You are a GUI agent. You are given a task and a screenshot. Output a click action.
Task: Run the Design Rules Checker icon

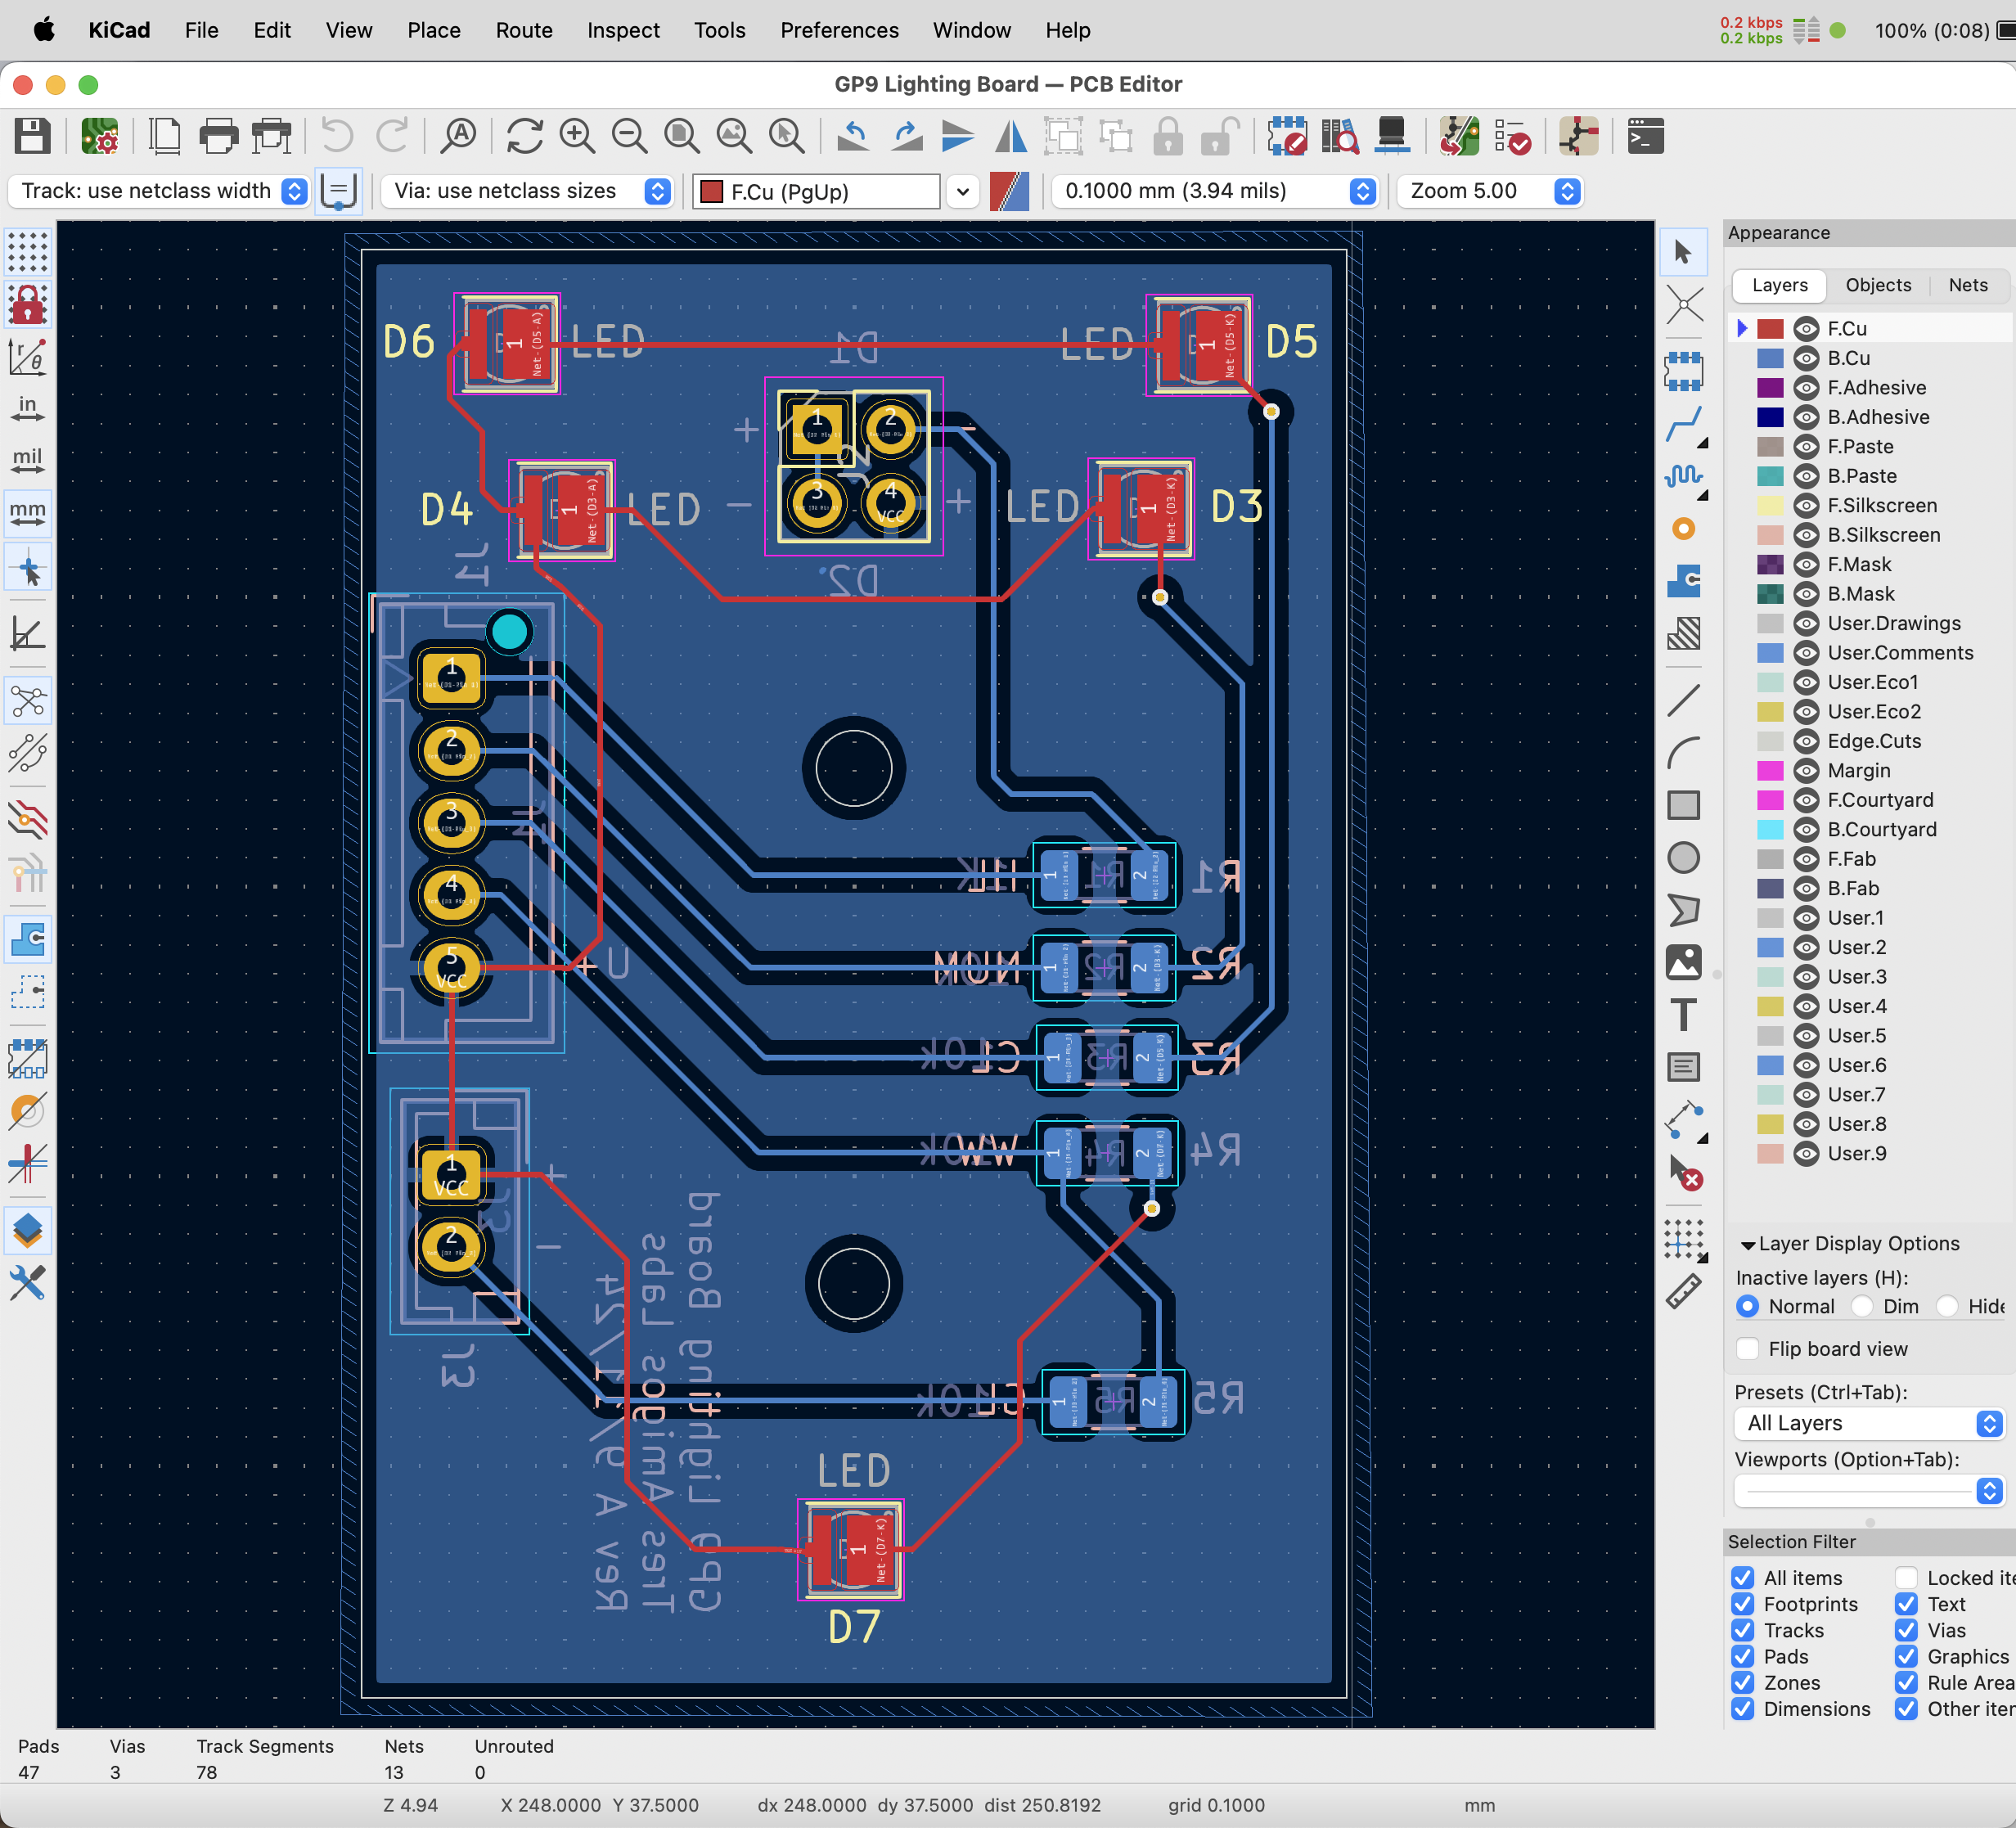pyautogui.click(x=1511, y=136)
